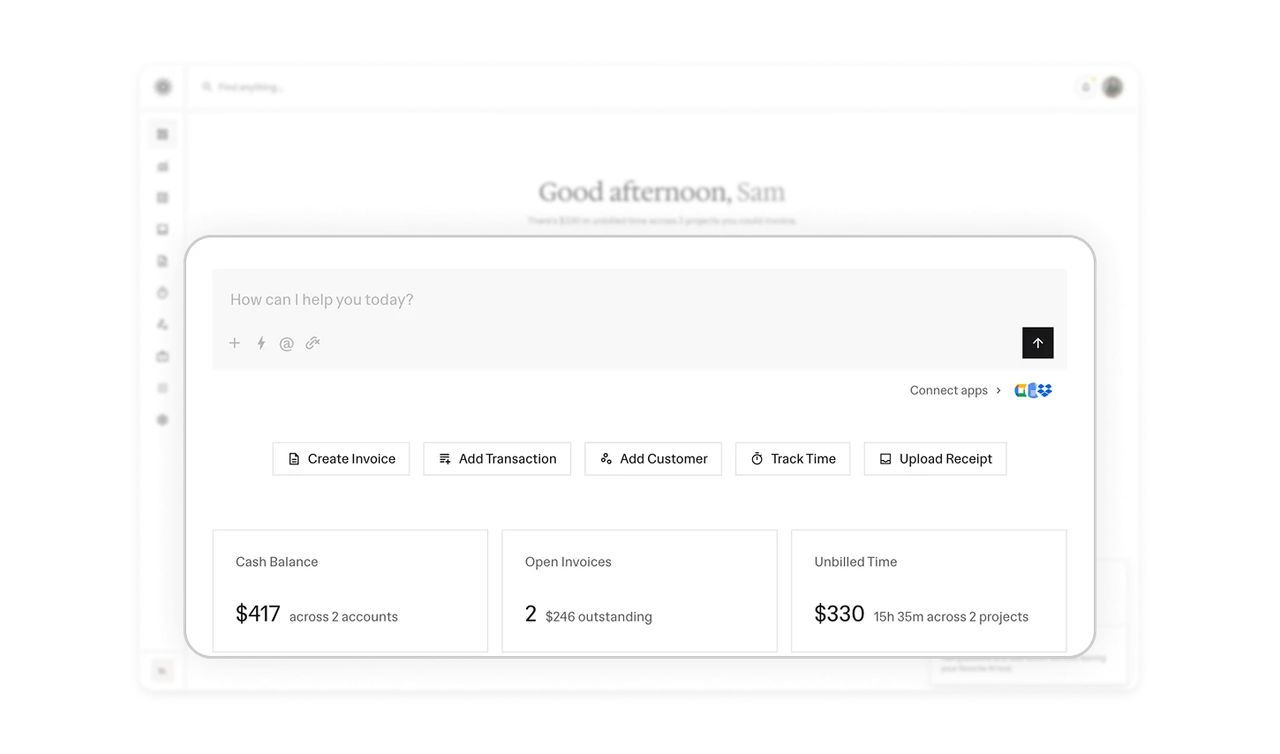Click the "$246 outstanding" text
Screen dimensions: 1280x754
click(599, 617)
